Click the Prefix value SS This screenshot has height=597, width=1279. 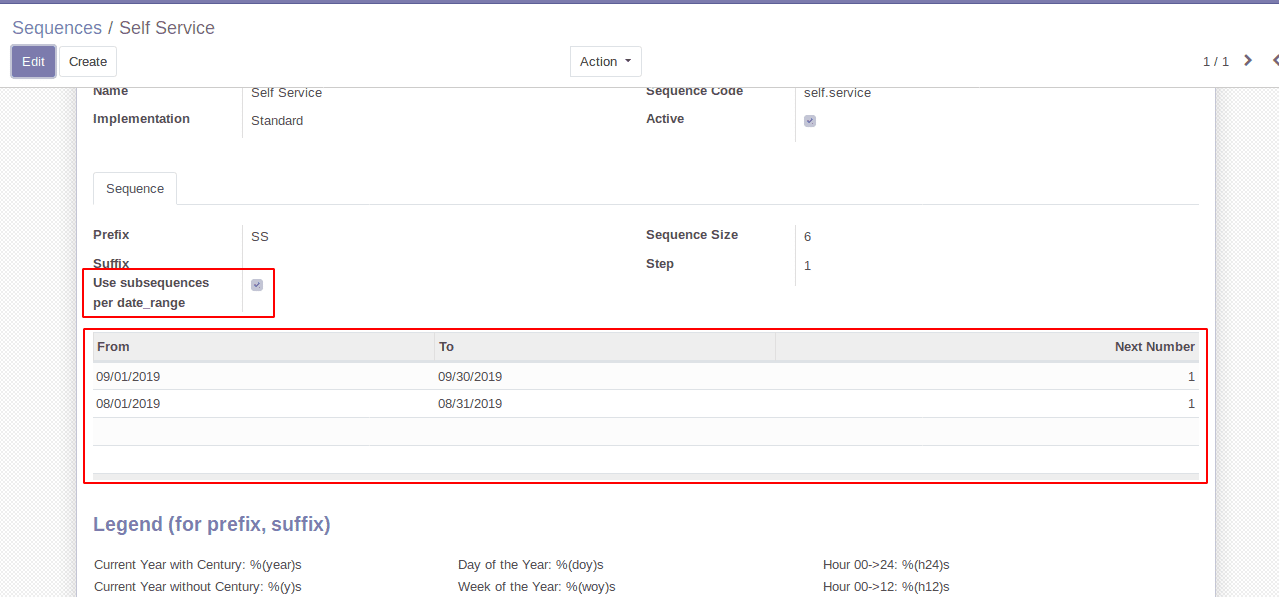[x=260, y=237]
